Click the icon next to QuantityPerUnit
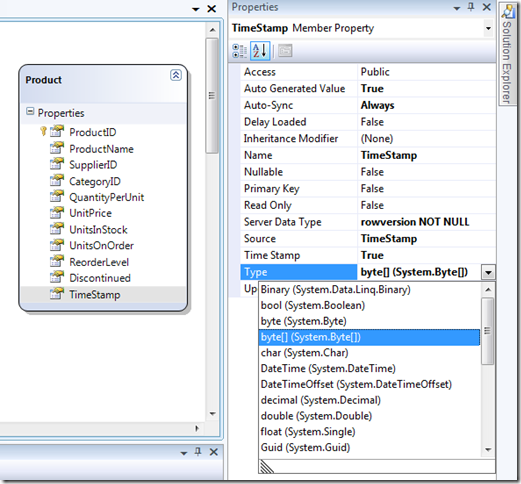The width and height of the screenshot is (521, 484). tap(57, 196)
